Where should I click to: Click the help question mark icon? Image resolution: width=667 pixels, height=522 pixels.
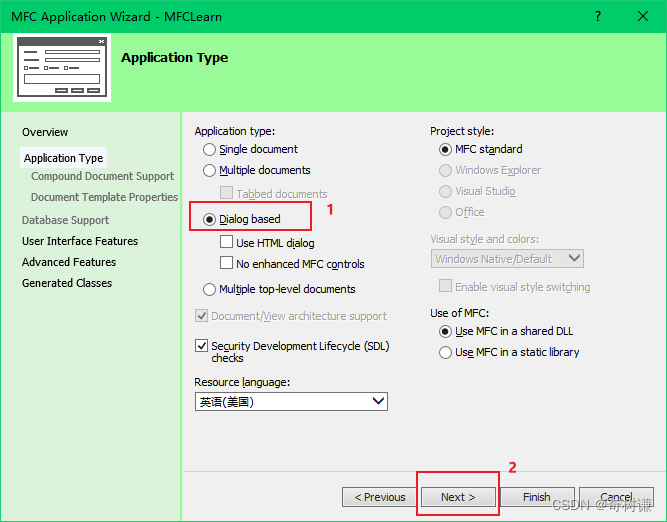pyautogui.click(x=598, y=17)
